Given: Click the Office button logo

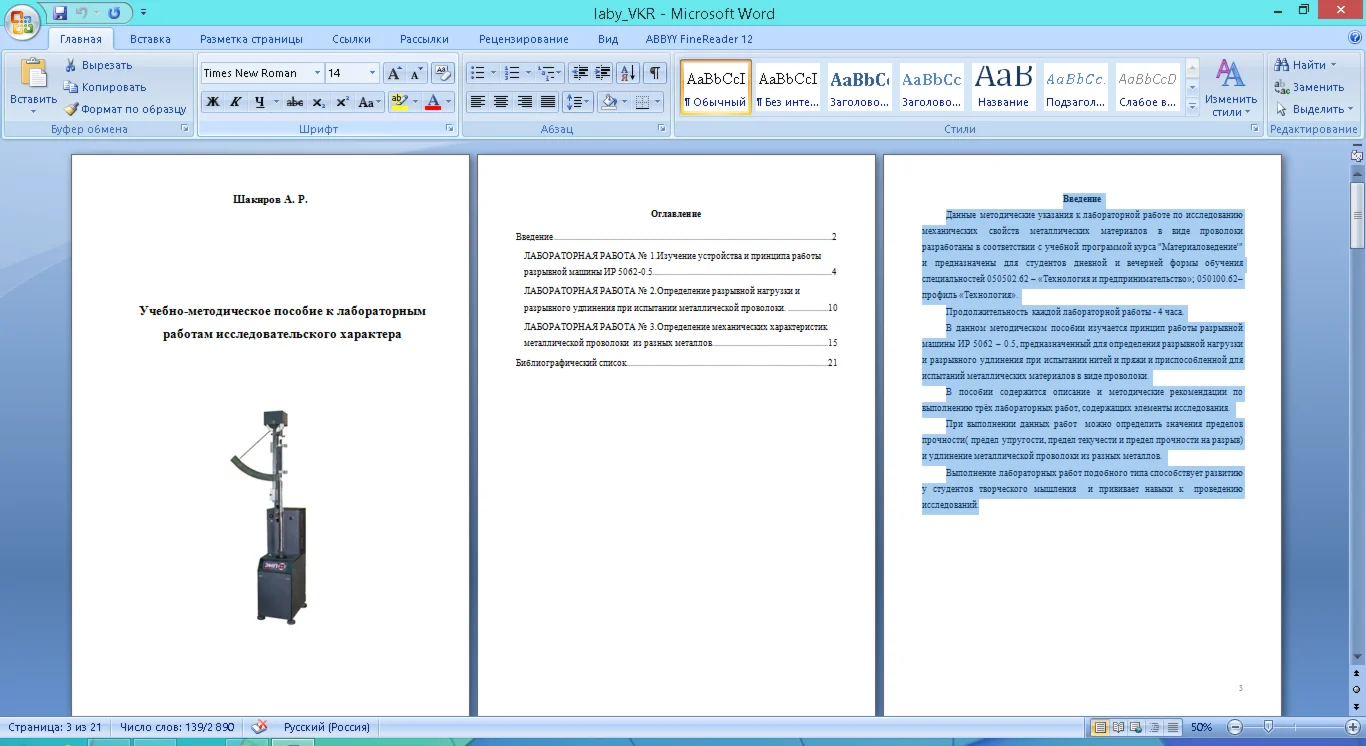Looking at the screenshot, I should tap(22, 20).
